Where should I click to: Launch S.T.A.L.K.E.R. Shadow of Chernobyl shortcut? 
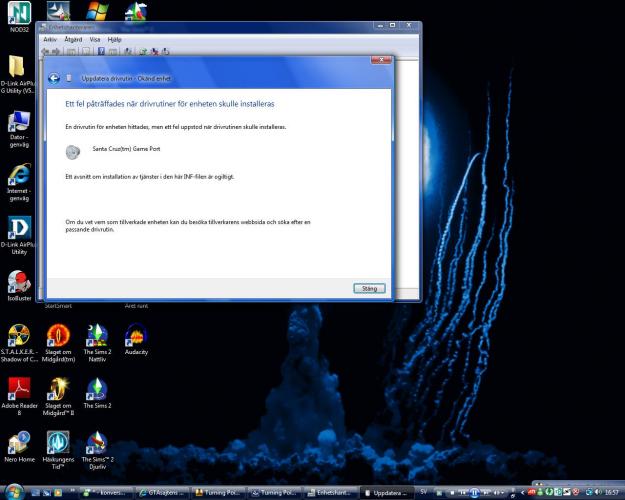[18, 336]
